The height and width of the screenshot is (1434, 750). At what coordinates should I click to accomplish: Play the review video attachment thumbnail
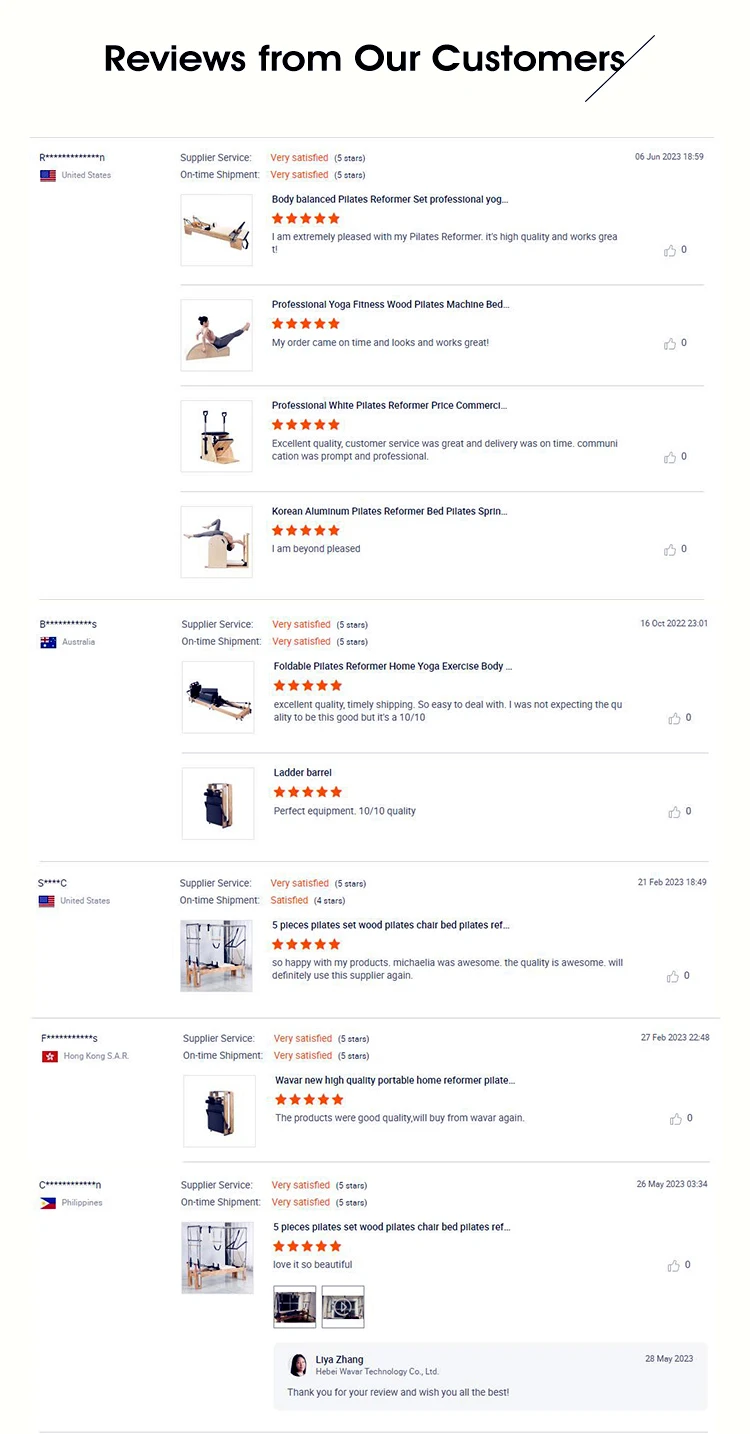coord(343,1307)
